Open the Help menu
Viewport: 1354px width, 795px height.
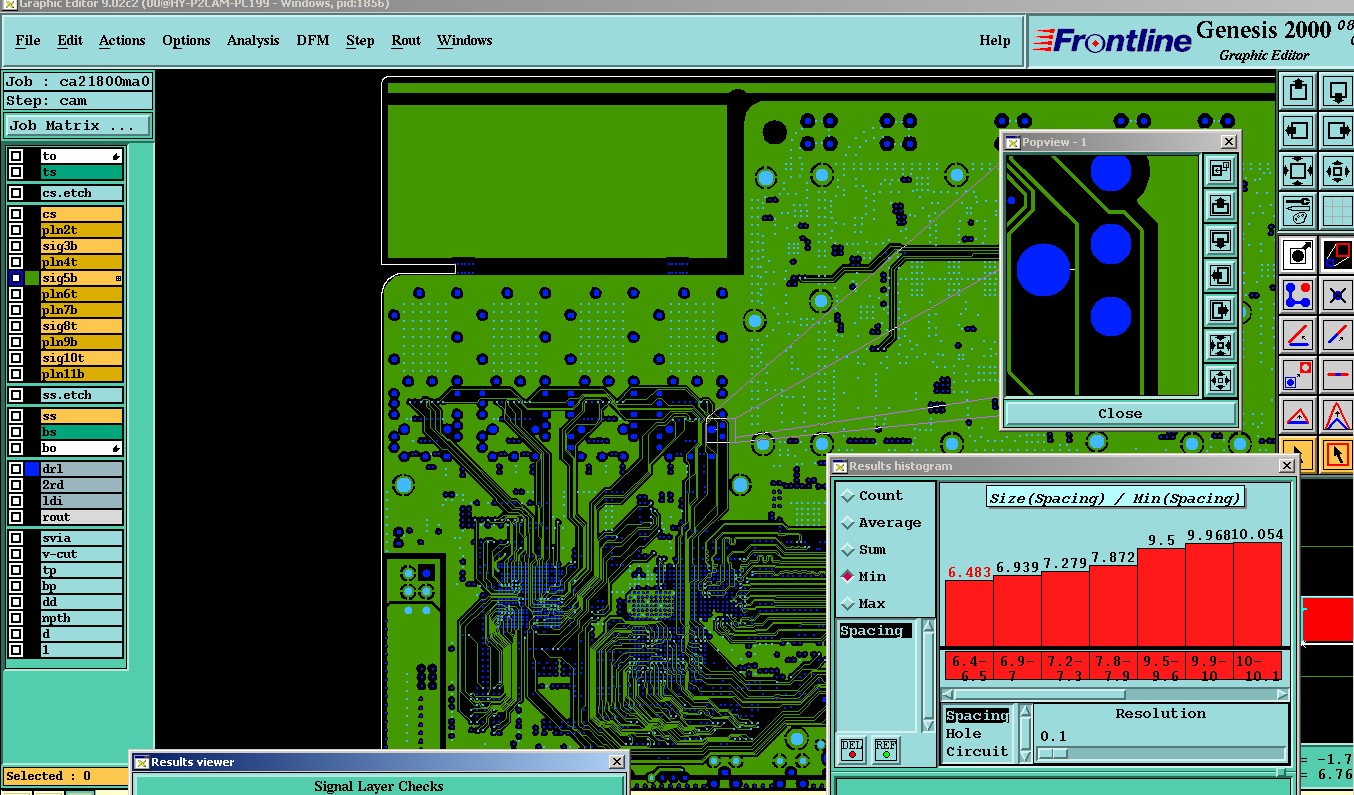[995, 40]
